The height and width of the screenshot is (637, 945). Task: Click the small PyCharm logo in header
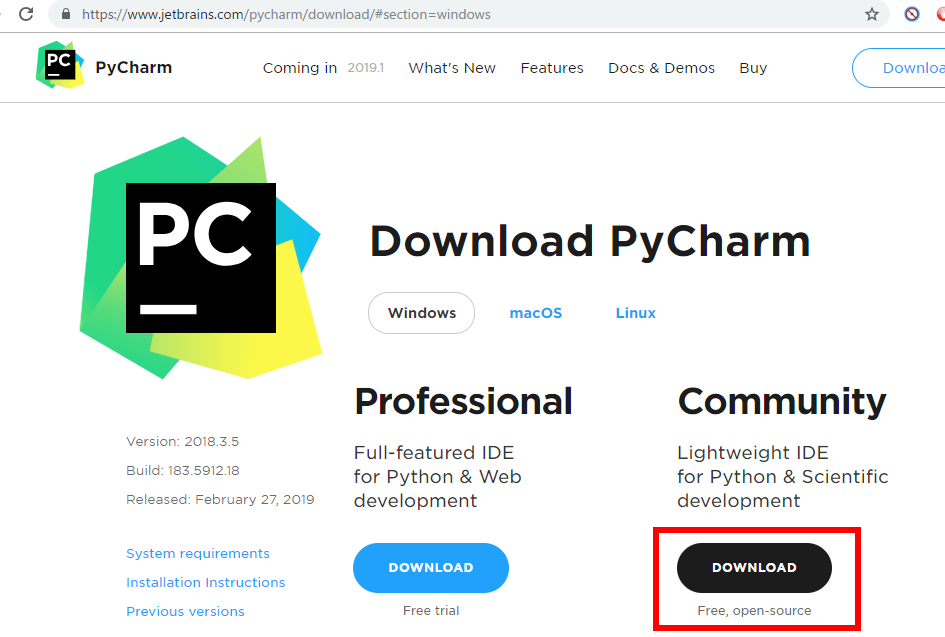coord(60,65)
